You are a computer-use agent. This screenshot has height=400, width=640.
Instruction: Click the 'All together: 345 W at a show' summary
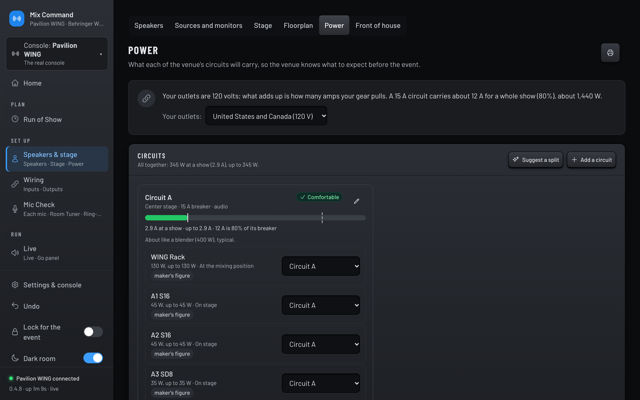[198, 165]
